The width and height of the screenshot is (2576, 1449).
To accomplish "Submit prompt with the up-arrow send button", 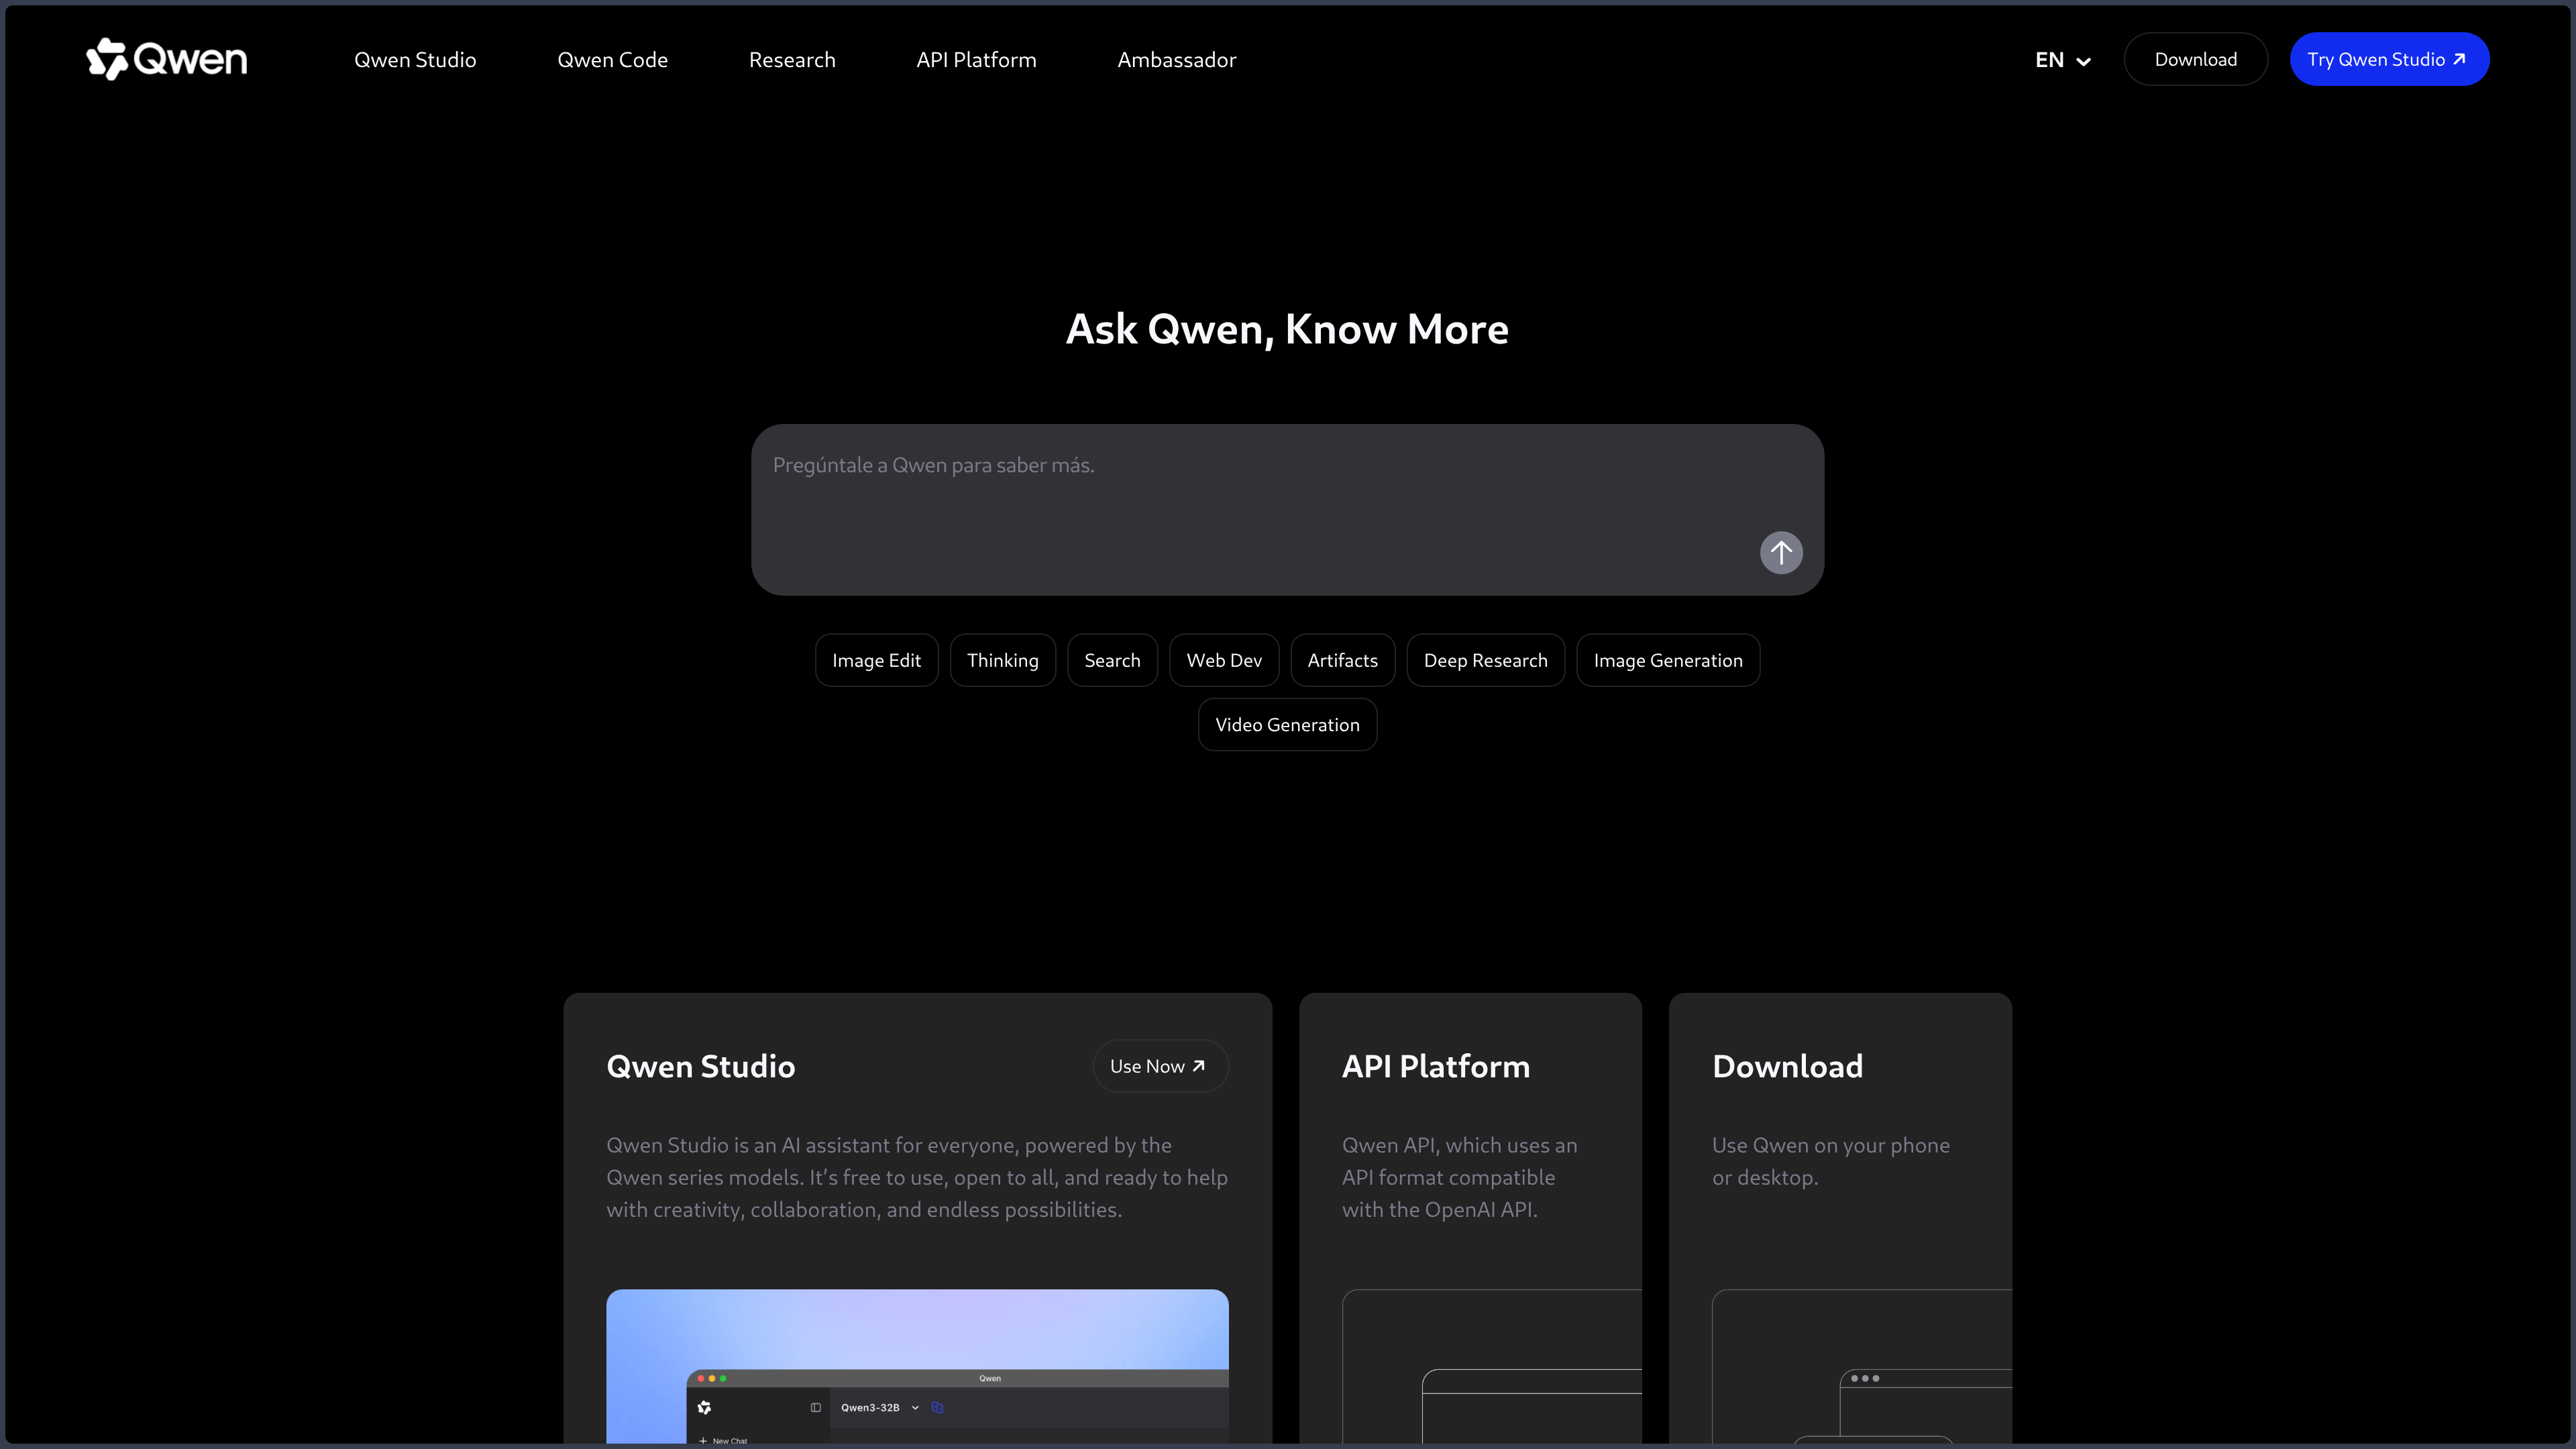I will 1781,552.
